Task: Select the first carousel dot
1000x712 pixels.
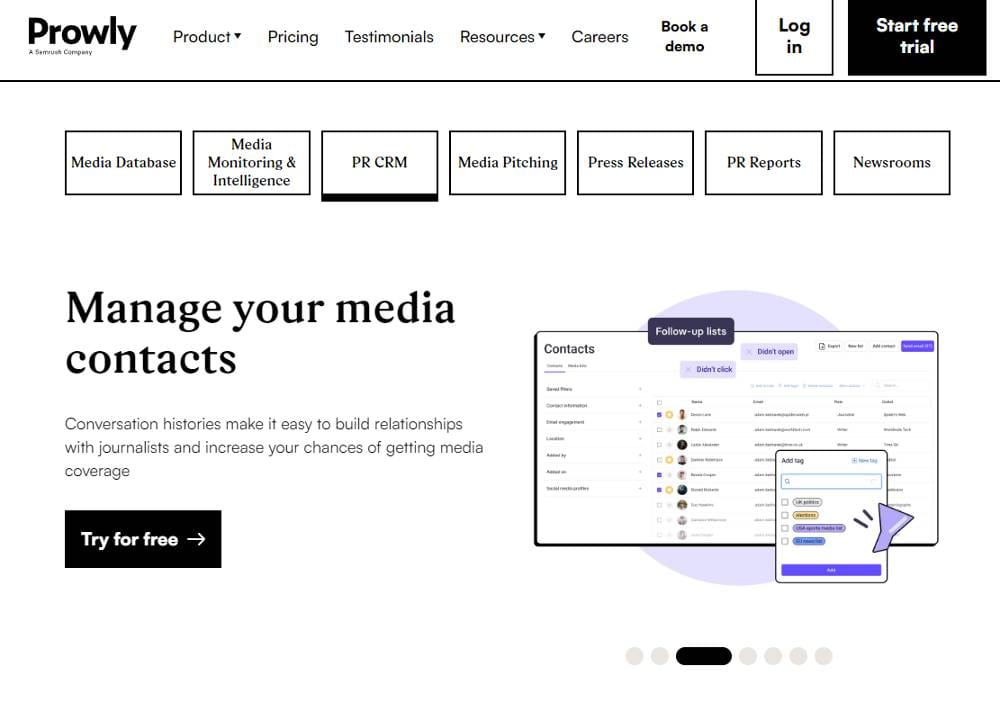Action: [635, 656]
